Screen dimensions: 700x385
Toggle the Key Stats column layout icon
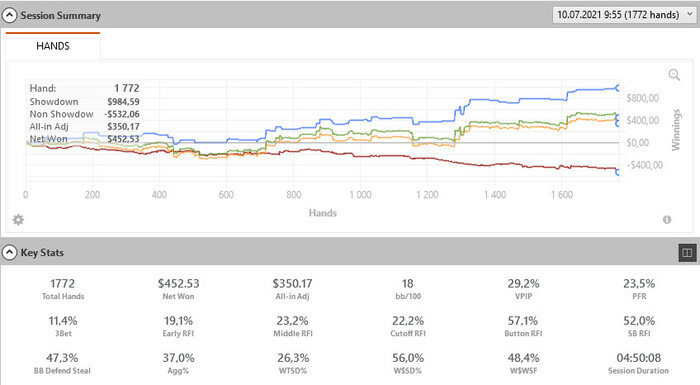click(x=687, y=253)
